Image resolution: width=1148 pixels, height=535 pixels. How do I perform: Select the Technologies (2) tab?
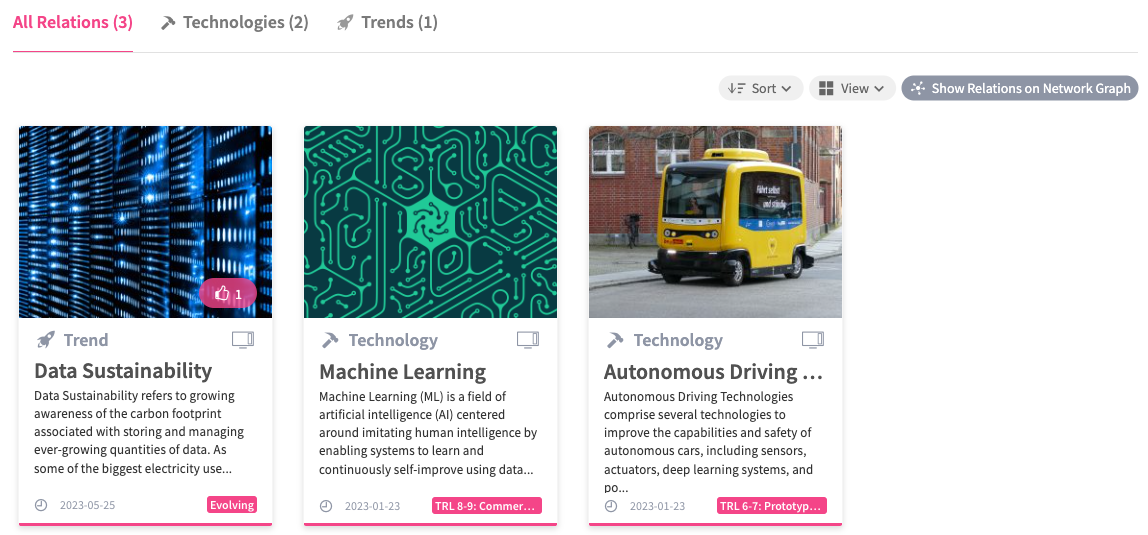(235, 22)
